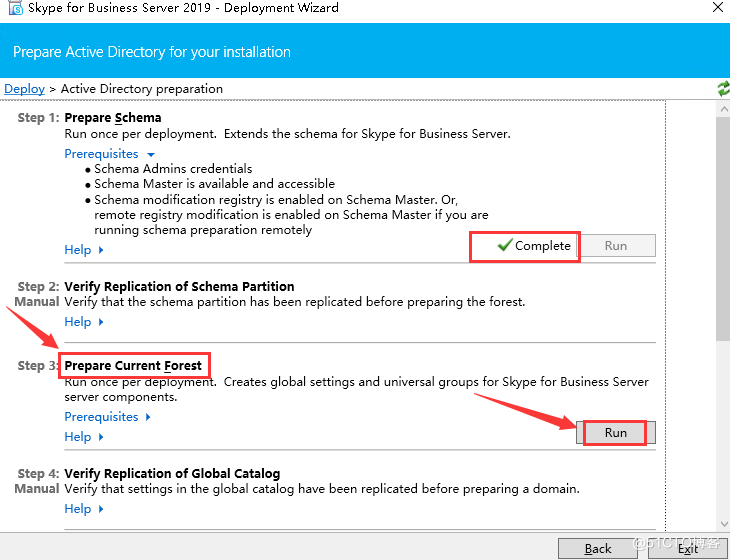The width and height of the screenshot is (730, 560).
Task: Expand Help under Verify Replication of Schema Partition
Action: tap(84, 322)
